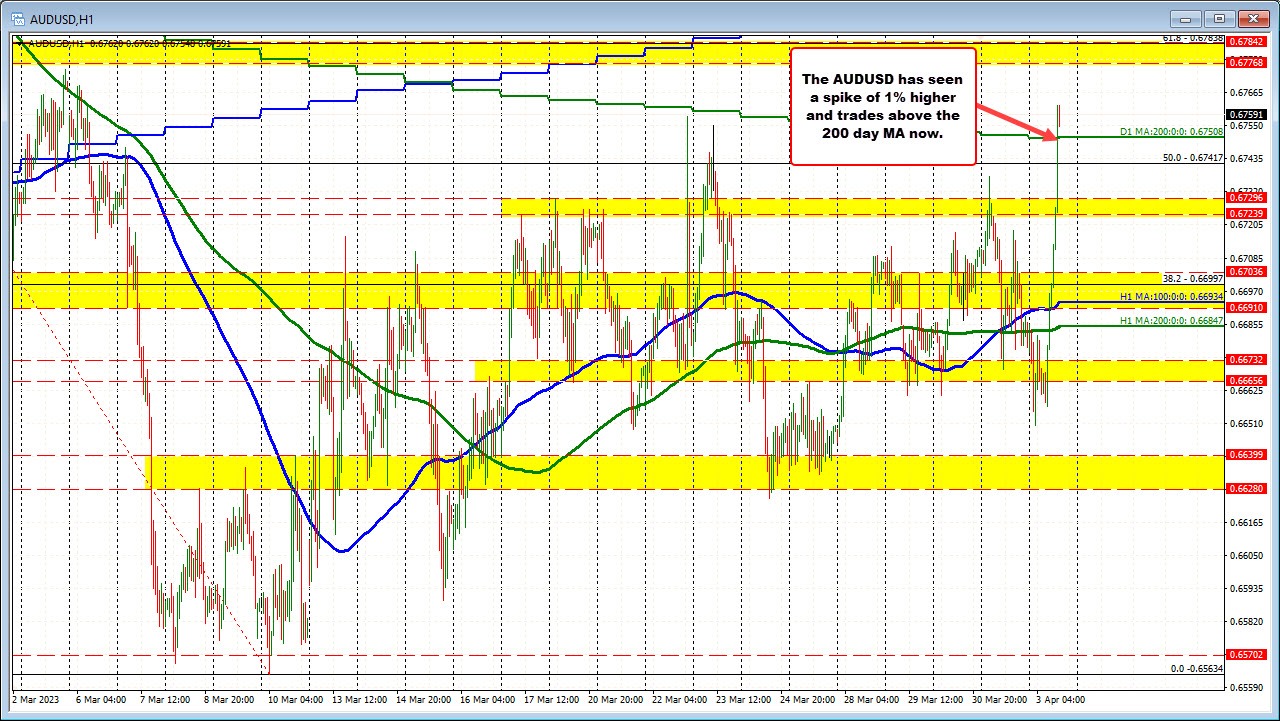The image size is (1280, 721).
Task: Click the '6 Mar 04:00' time axis label
Action: coord(101,701)
